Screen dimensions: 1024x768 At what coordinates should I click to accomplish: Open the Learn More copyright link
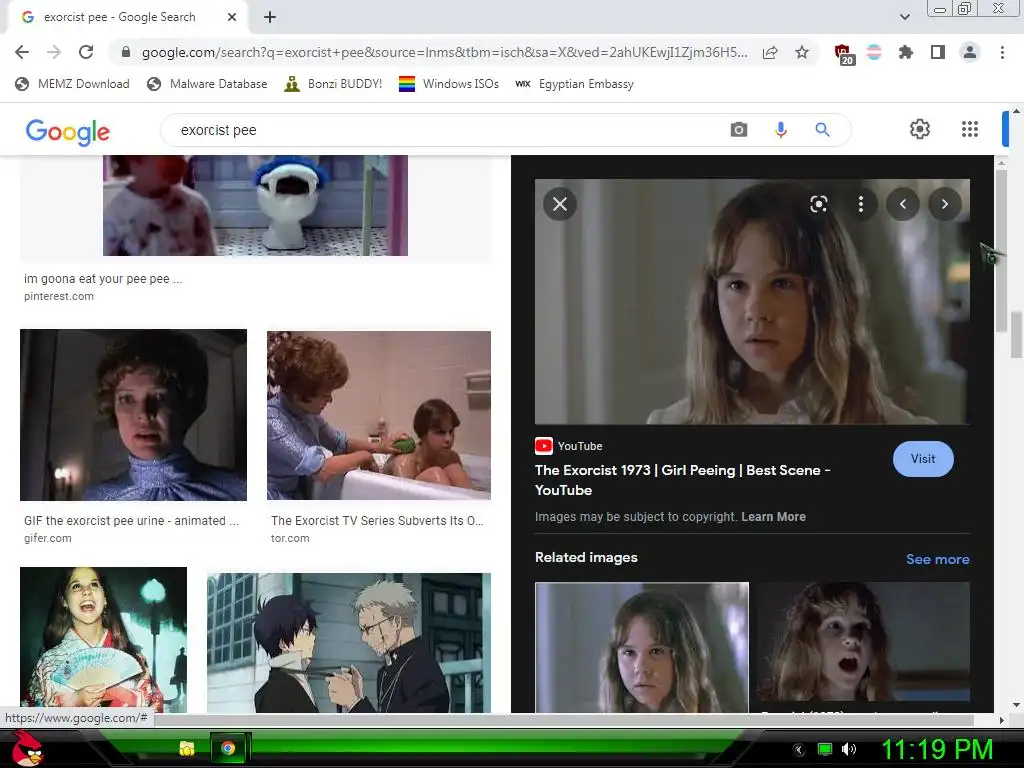[773, 517]
